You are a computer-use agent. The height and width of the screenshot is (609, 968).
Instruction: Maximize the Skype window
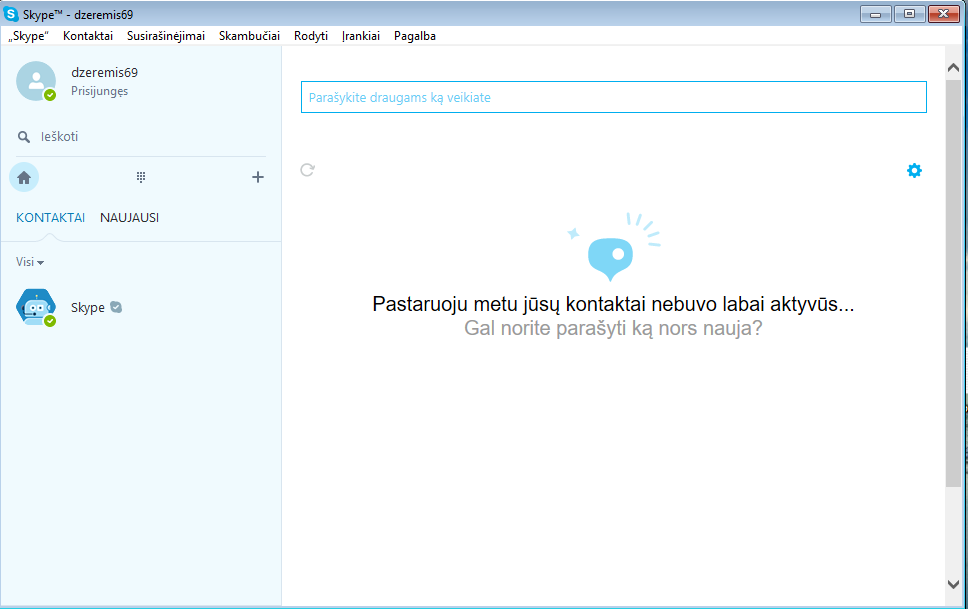click(909, 14)
